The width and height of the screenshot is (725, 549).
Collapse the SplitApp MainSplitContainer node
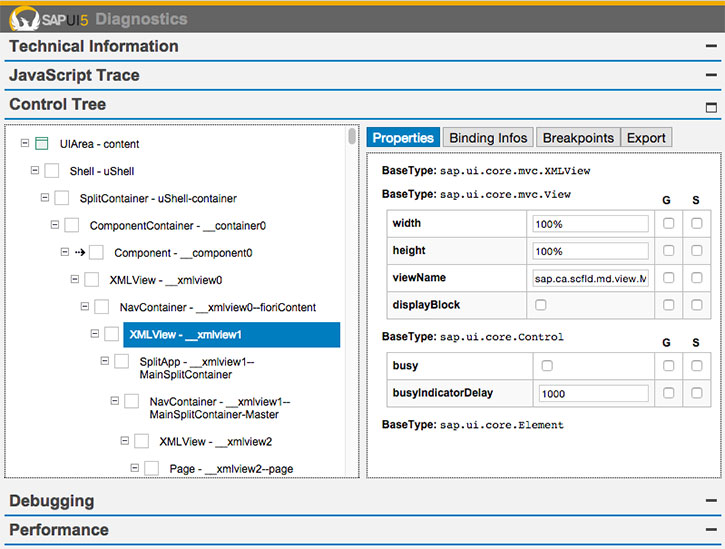tap(105, 360)
